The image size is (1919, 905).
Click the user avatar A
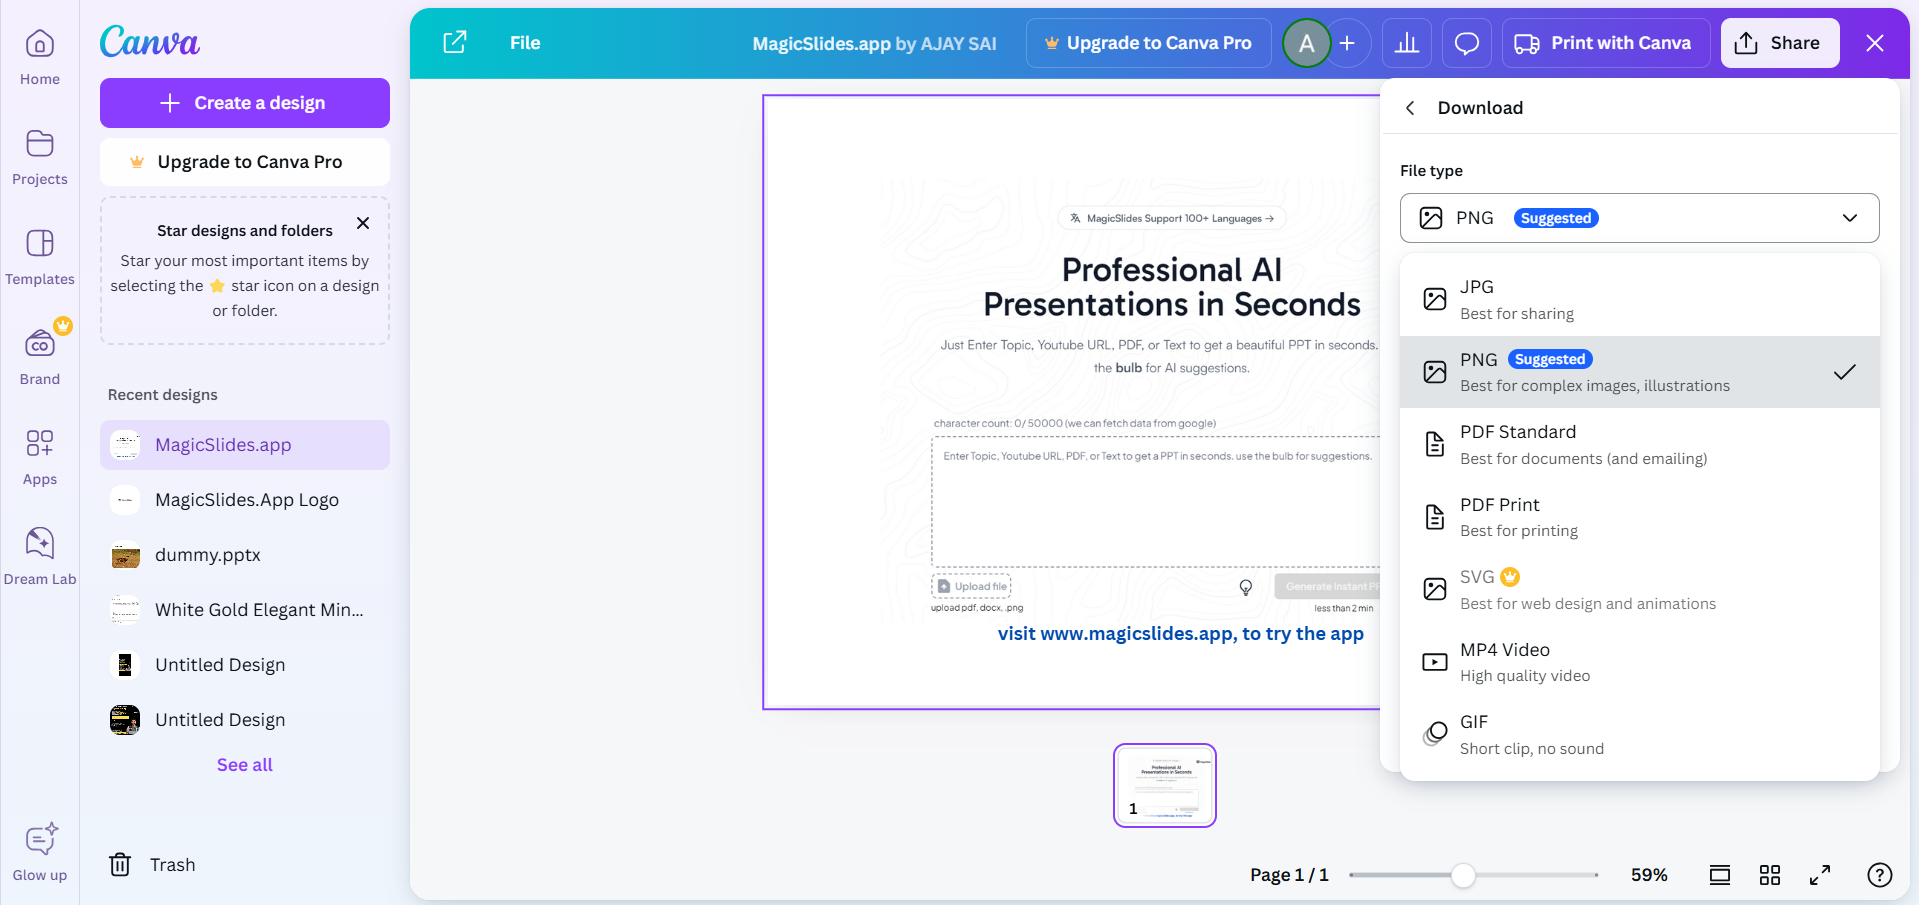[1306, 43]
